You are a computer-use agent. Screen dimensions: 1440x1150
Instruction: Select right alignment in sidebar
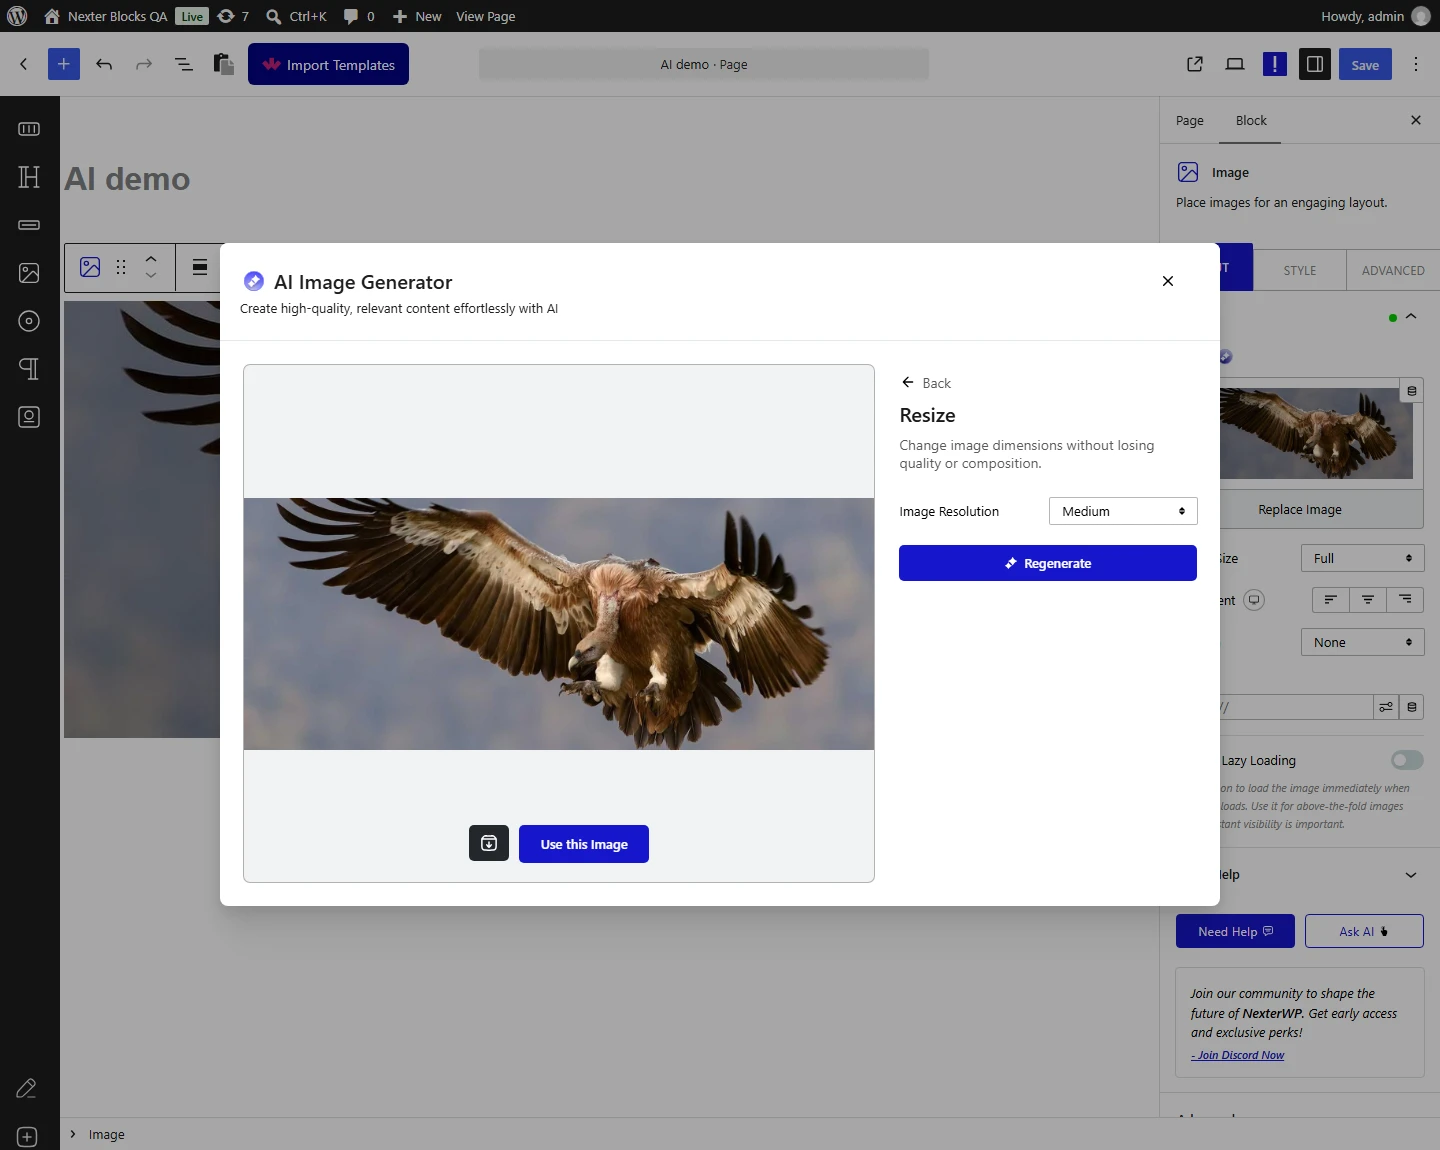click(x=1405, y=600)
